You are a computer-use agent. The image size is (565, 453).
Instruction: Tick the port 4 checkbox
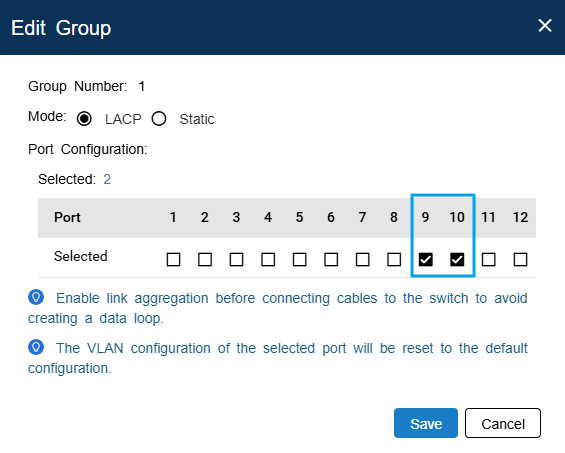tap(268, 259)
